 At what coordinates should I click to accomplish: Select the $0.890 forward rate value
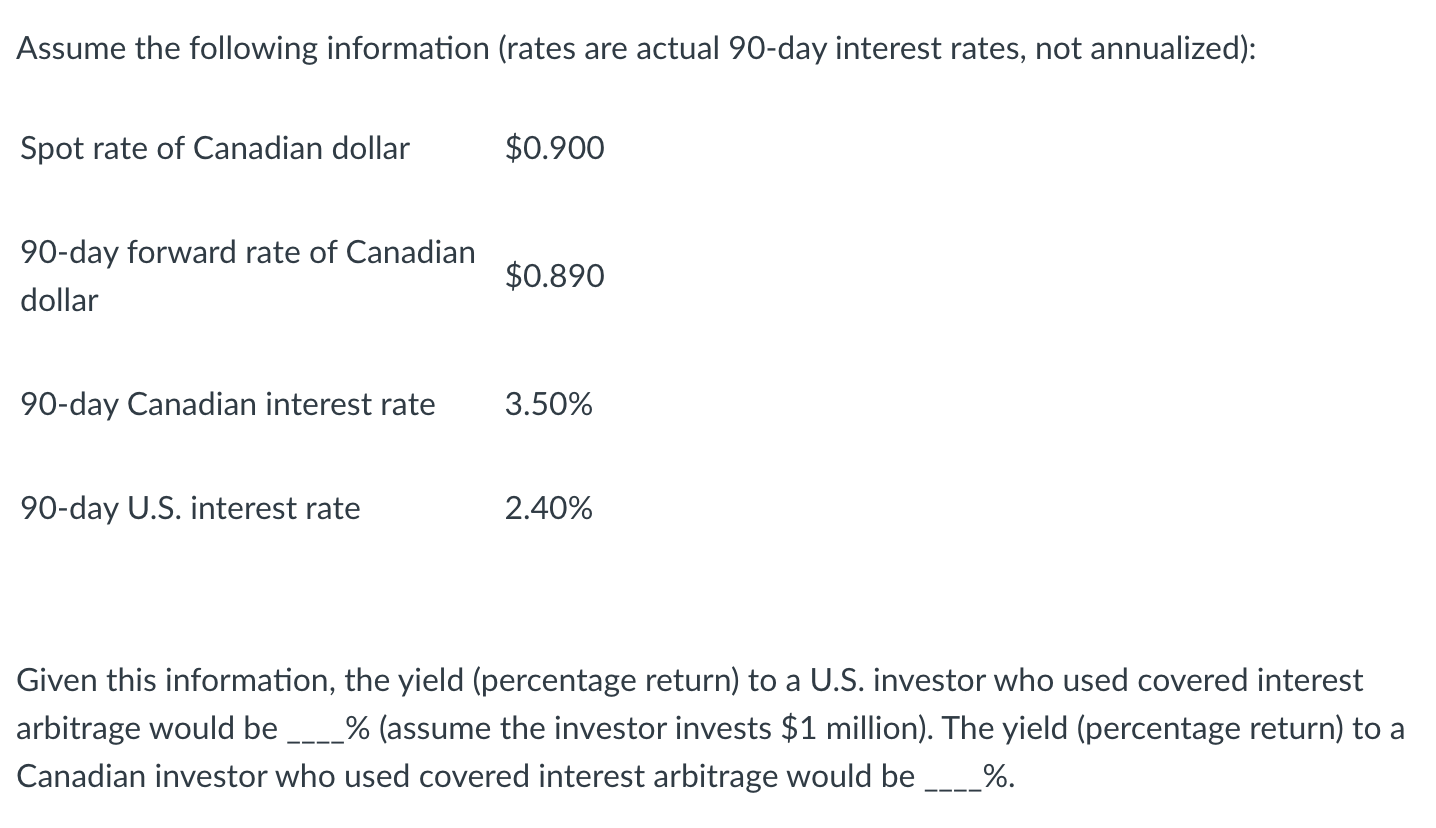coord(554,276)
